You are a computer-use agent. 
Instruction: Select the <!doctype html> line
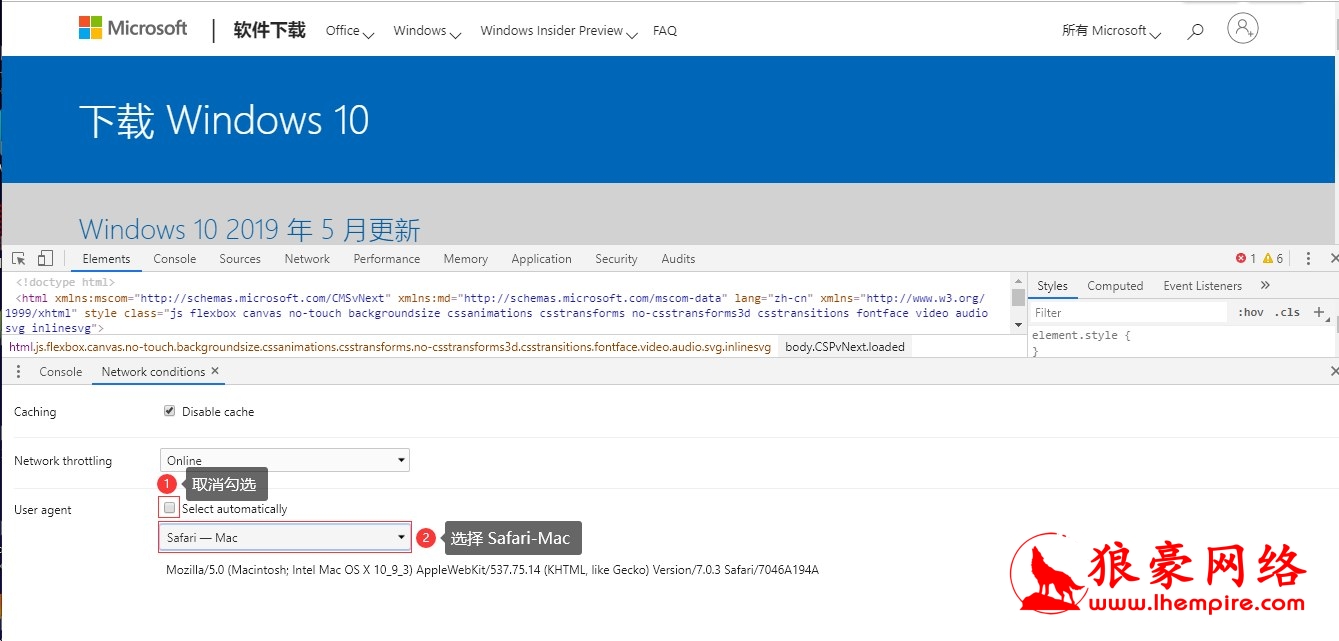click(x=65, y=283)
